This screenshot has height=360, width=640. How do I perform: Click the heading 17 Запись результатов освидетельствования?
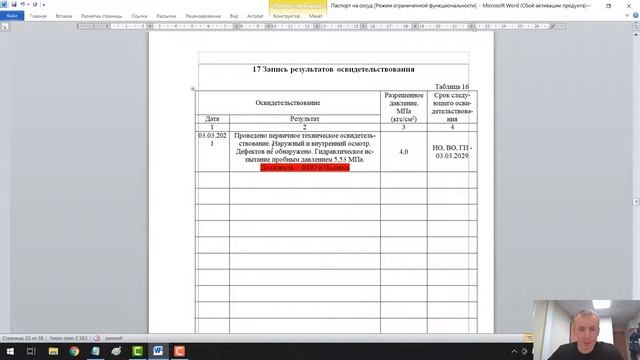333,69
